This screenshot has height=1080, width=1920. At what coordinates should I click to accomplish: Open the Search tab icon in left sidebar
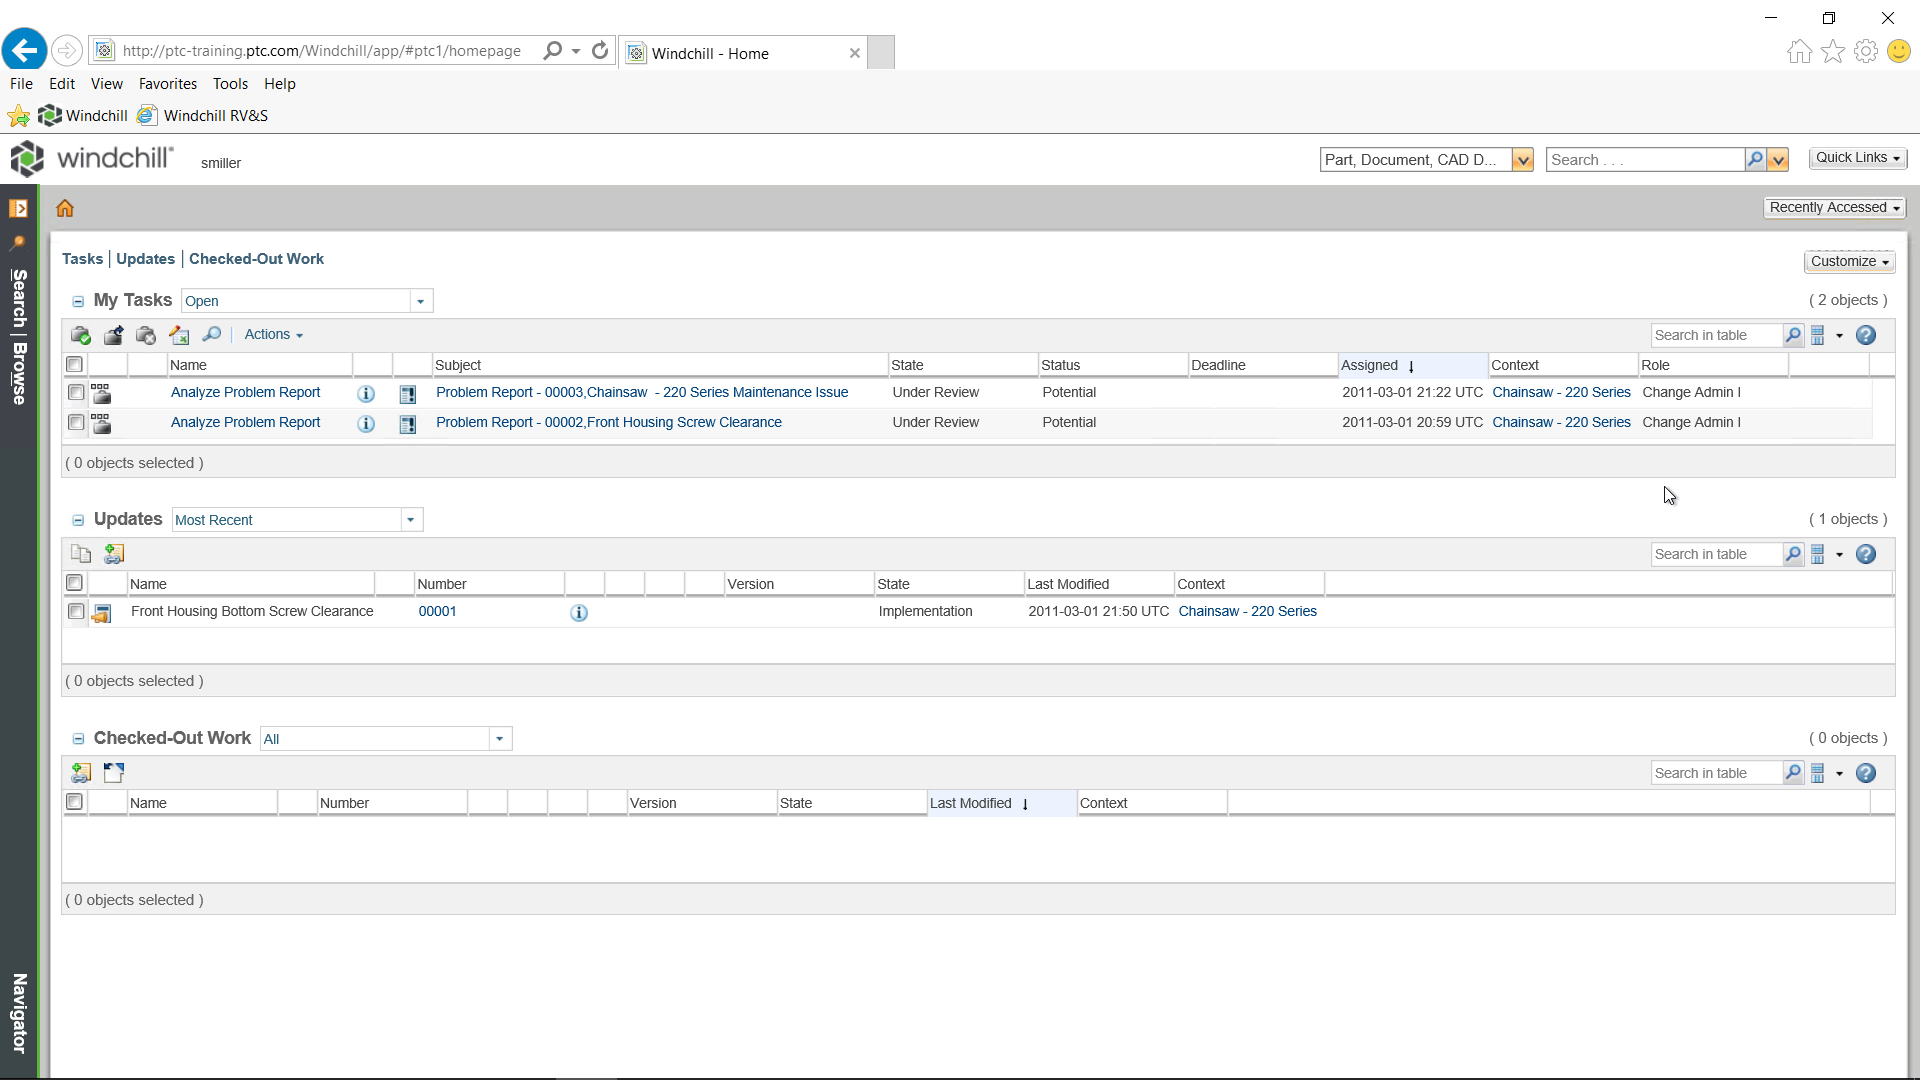coord(18,243)
